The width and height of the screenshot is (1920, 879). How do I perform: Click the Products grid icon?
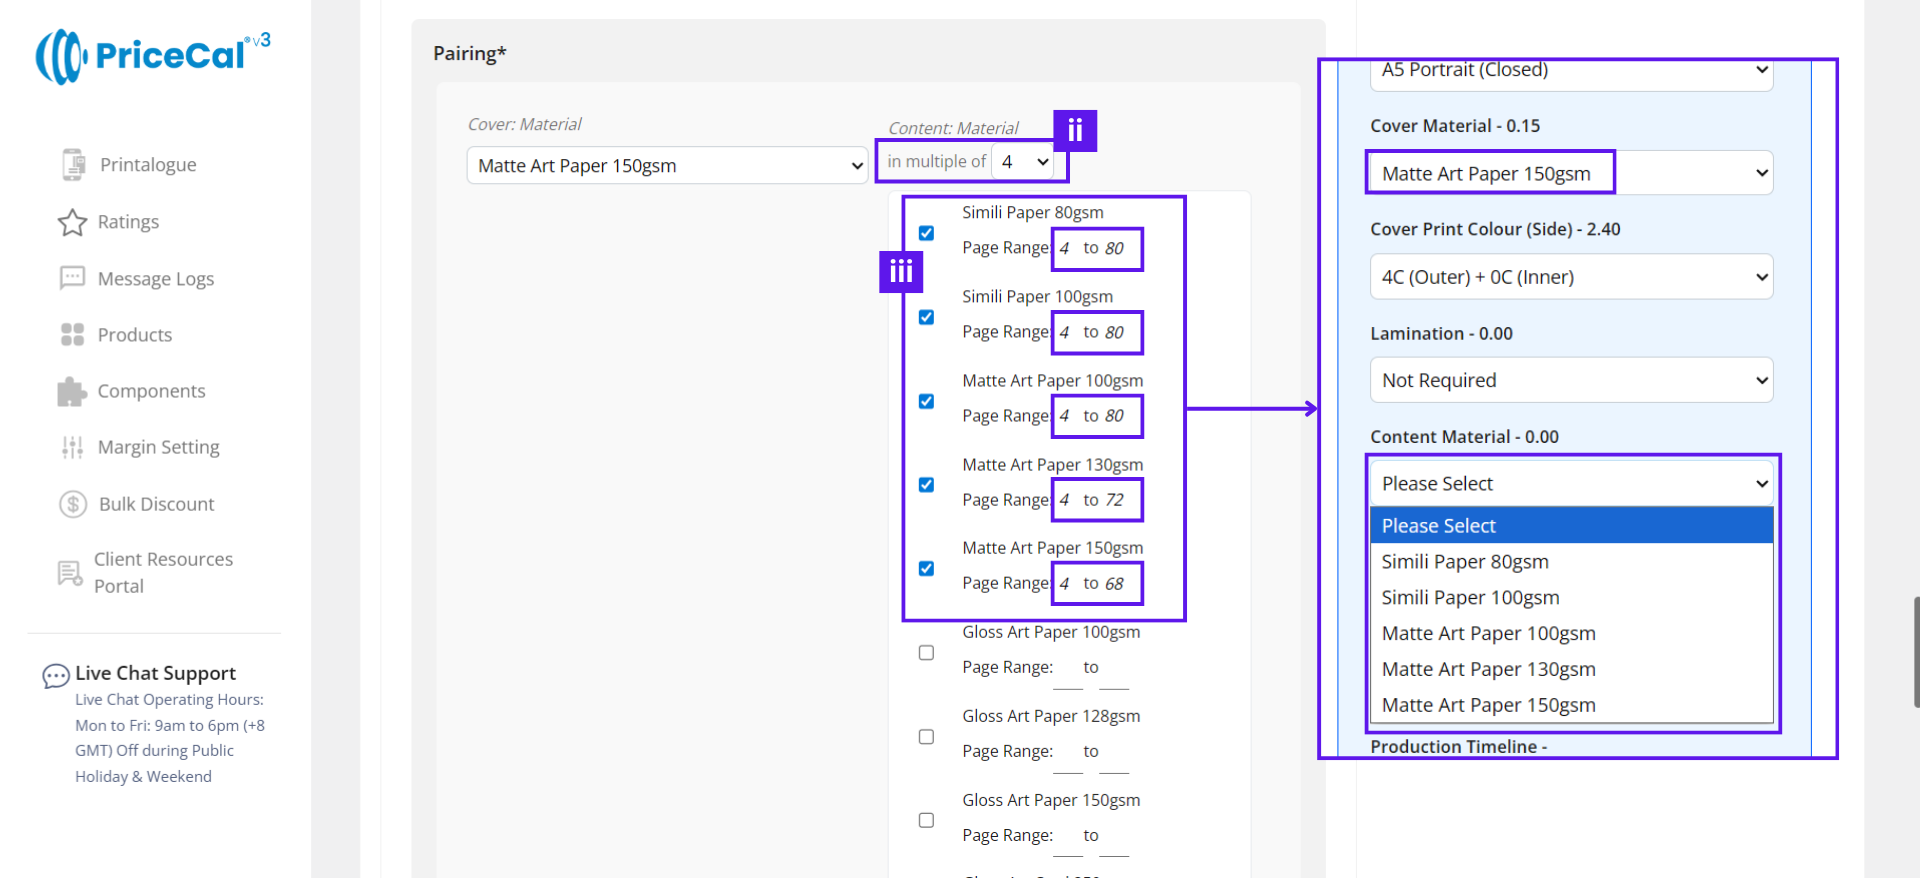[72, 335]
